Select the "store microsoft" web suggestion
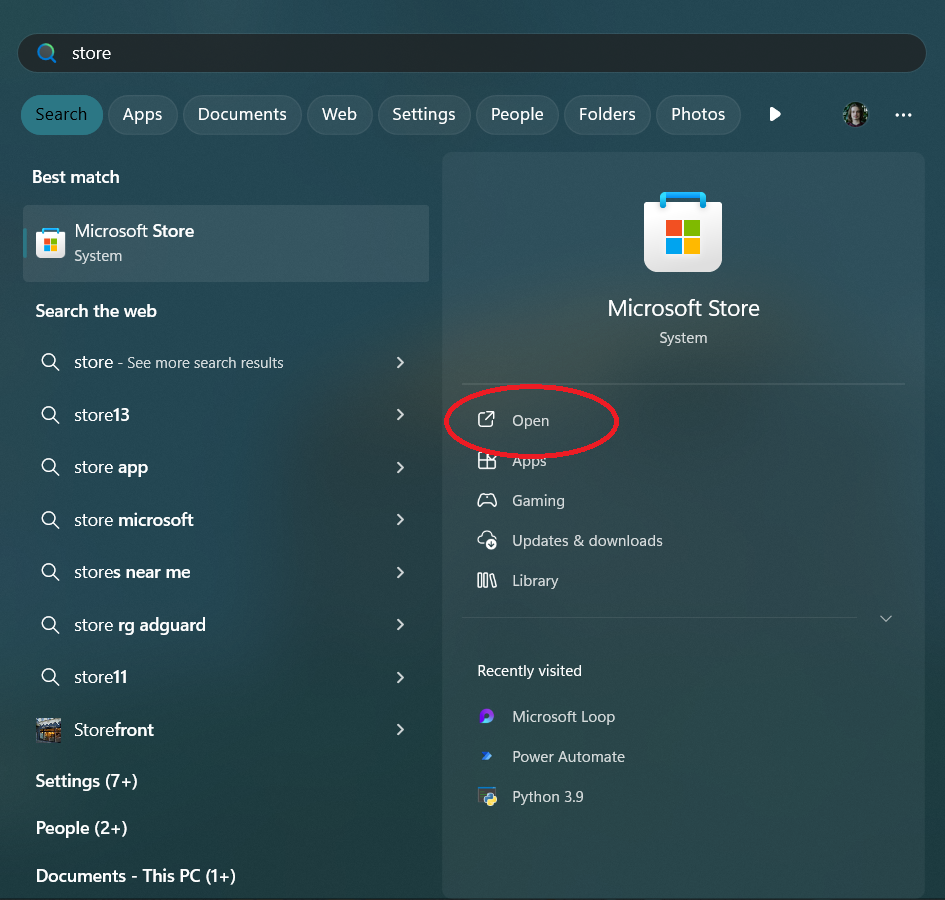Viewport: 945px width, 900px height. [226, 520]
